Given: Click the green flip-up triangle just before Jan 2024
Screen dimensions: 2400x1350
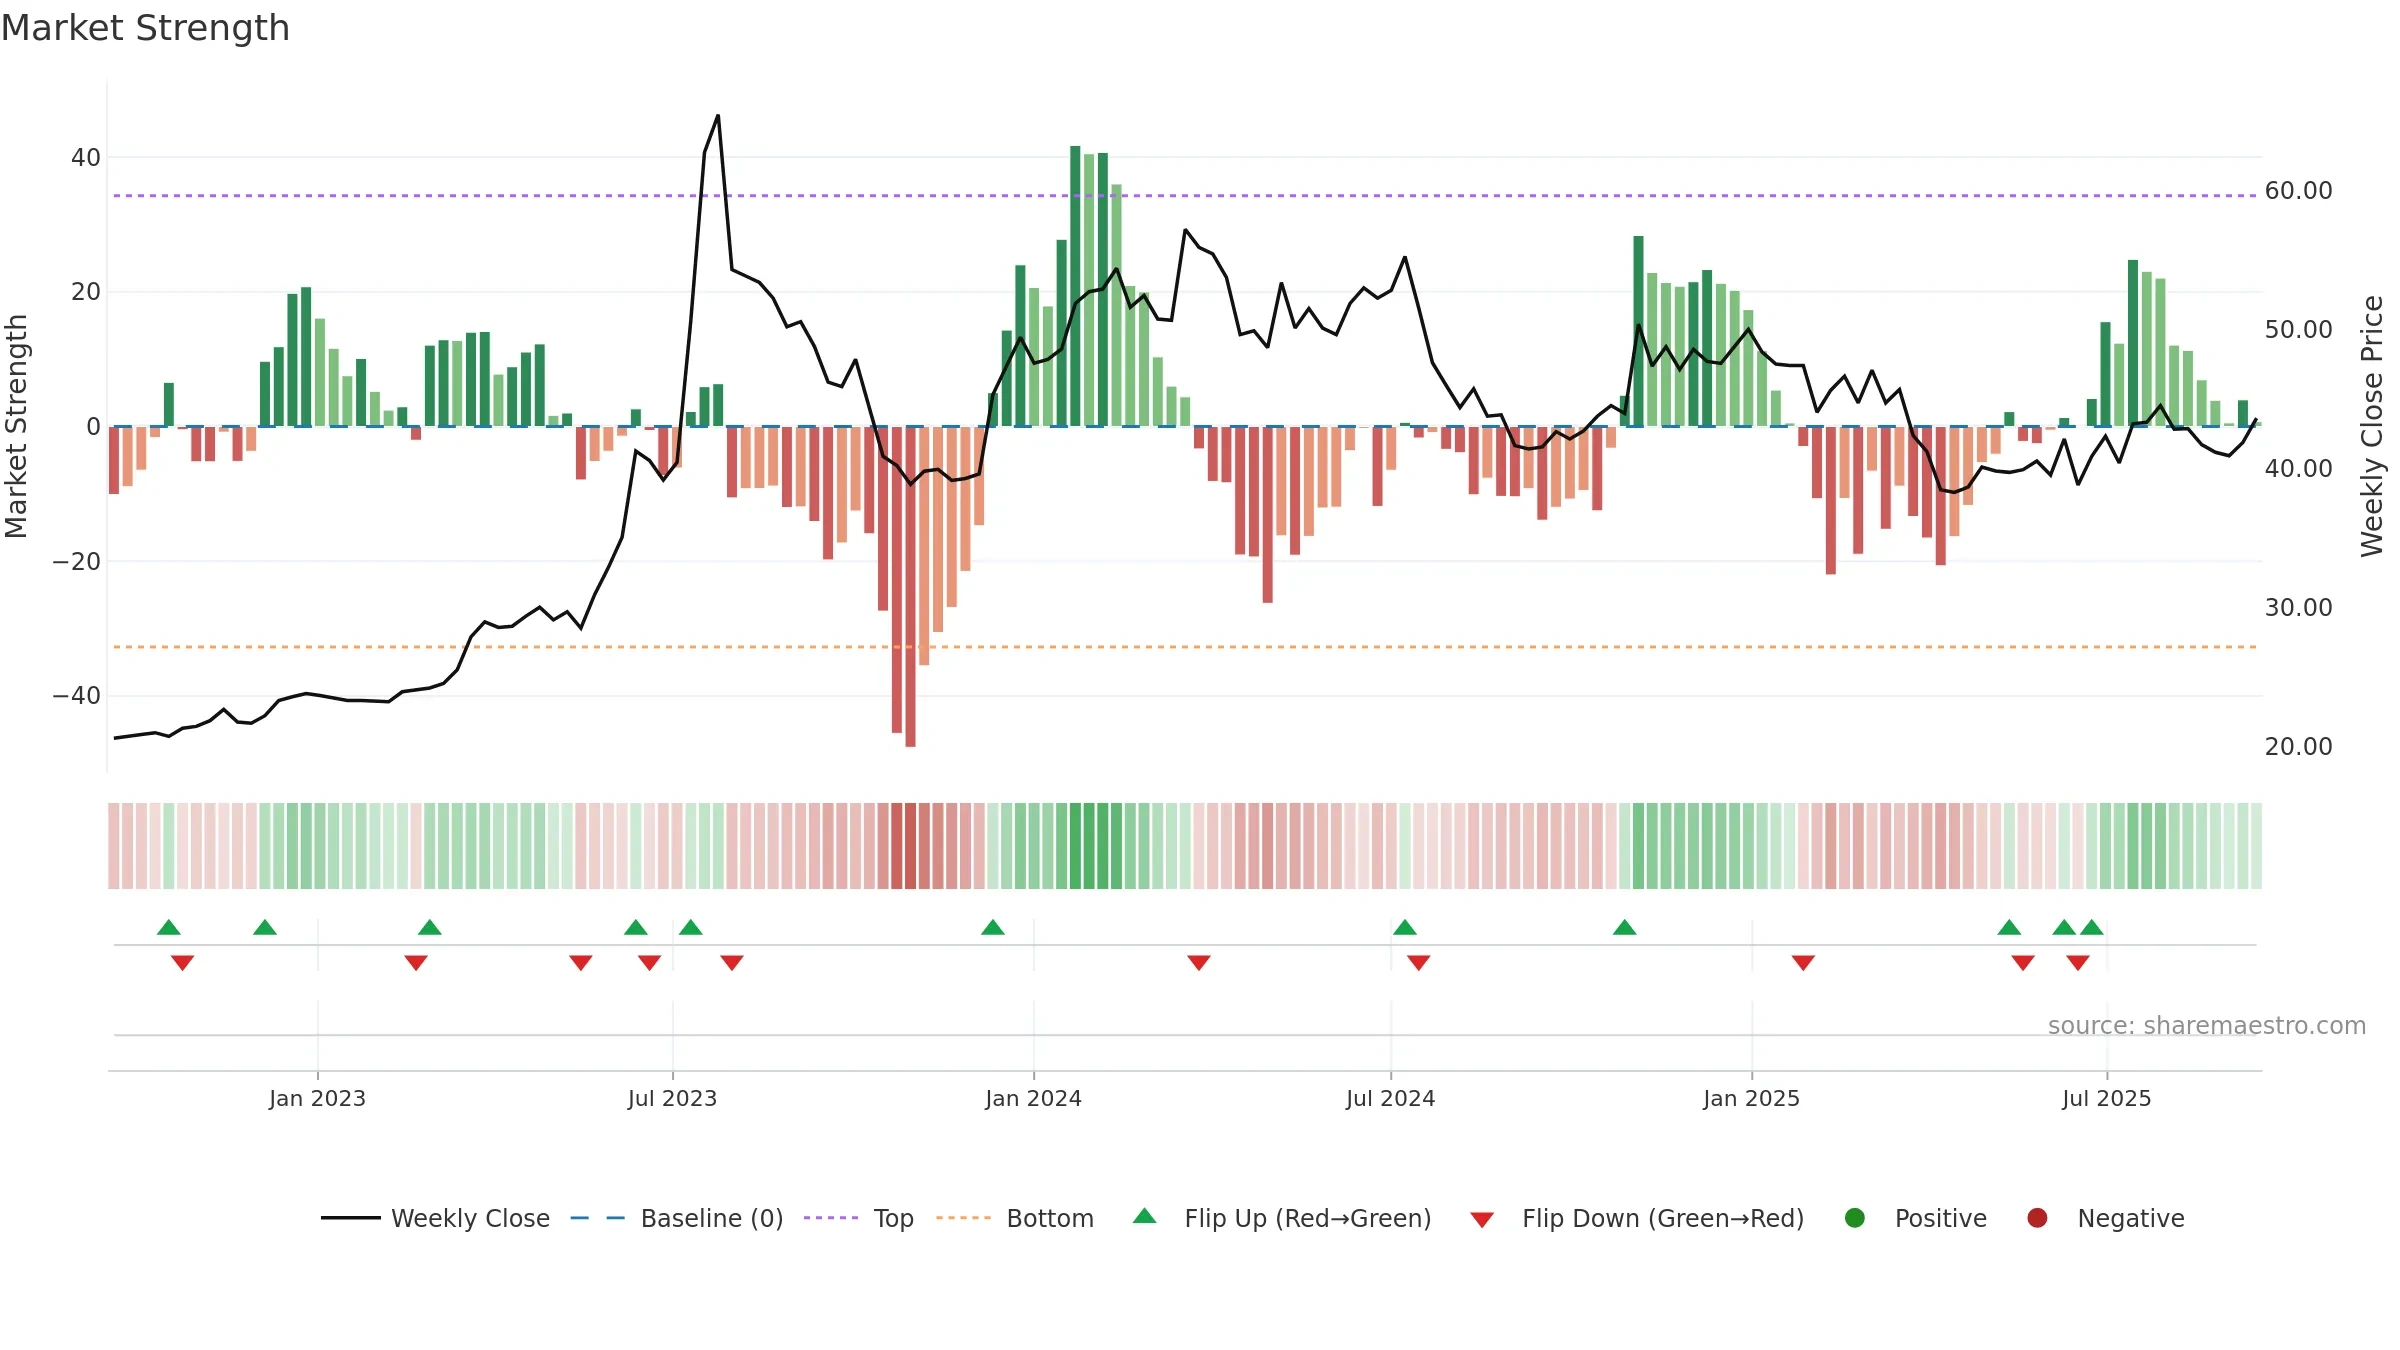Looking at the screenshot, I should coord(993,927).
